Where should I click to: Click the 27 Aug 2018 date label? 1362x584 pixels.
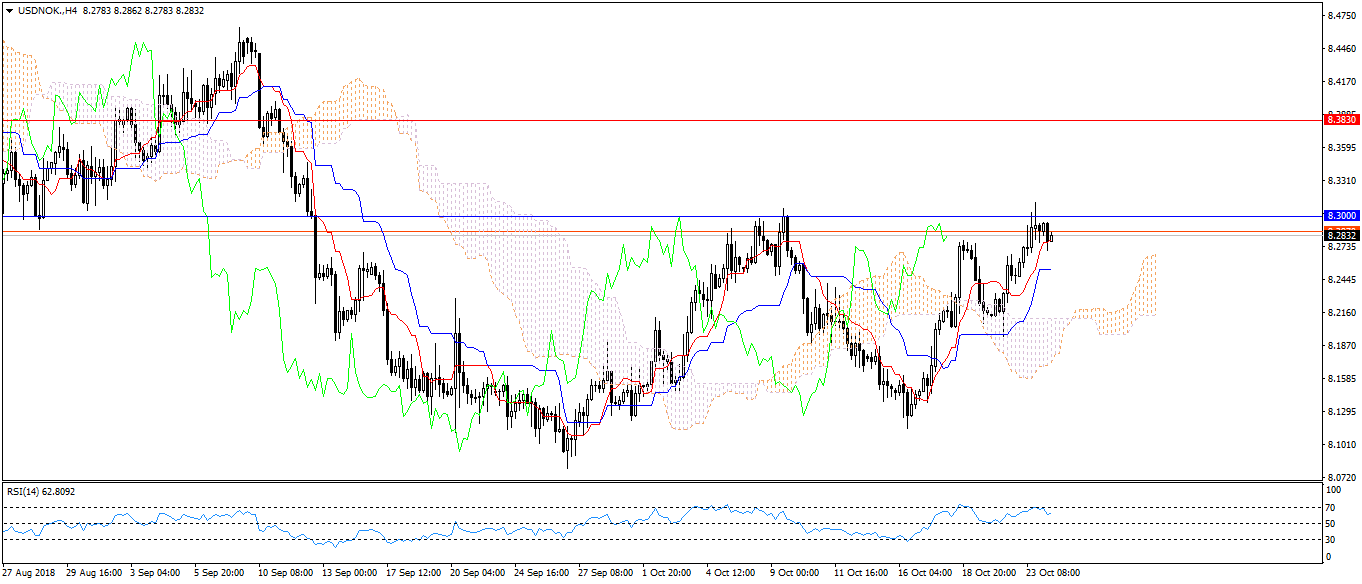coord(29,574)
